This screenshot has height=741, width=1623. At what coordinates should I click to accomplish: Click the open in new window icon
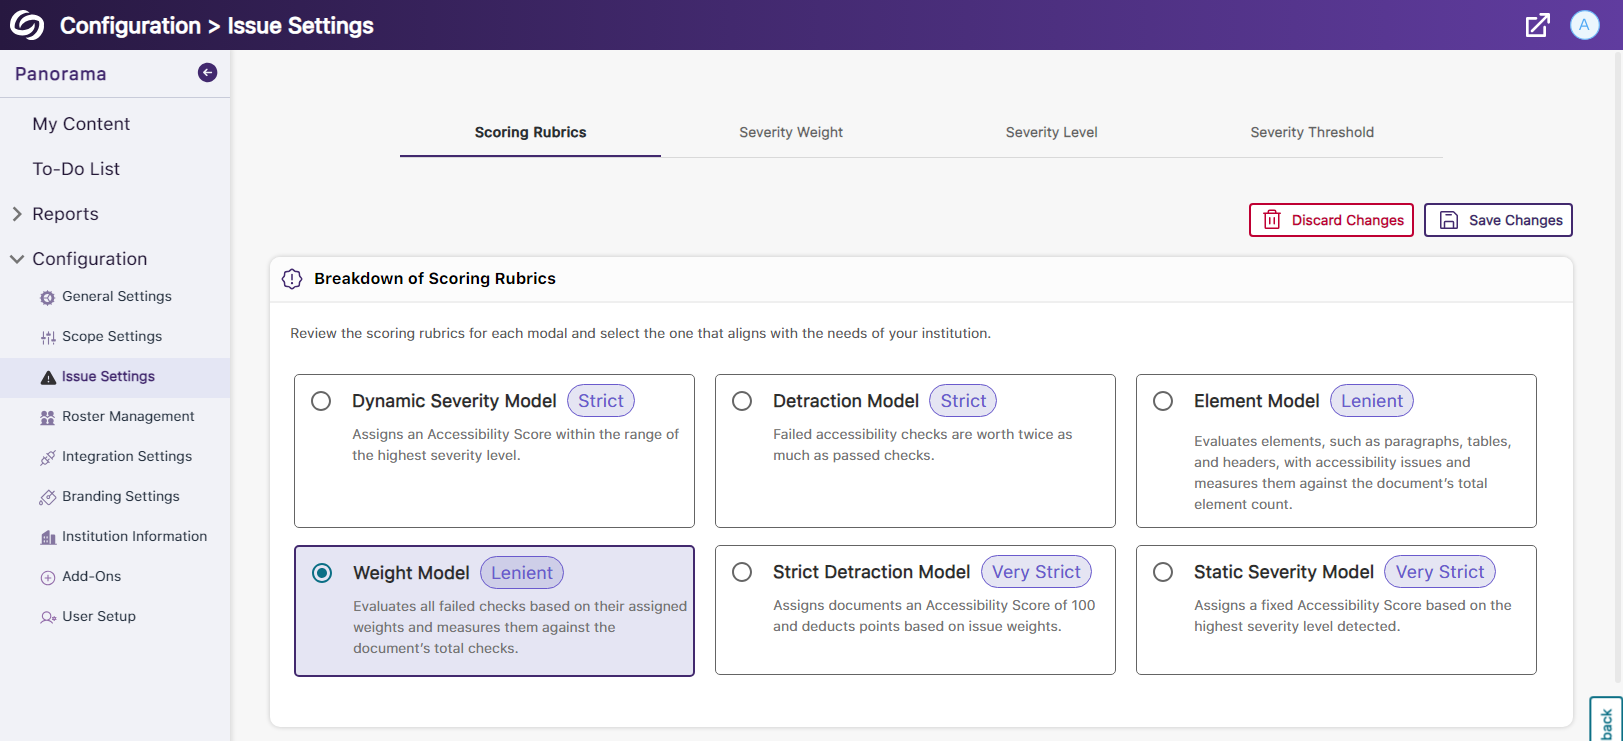coord(1537,25)
